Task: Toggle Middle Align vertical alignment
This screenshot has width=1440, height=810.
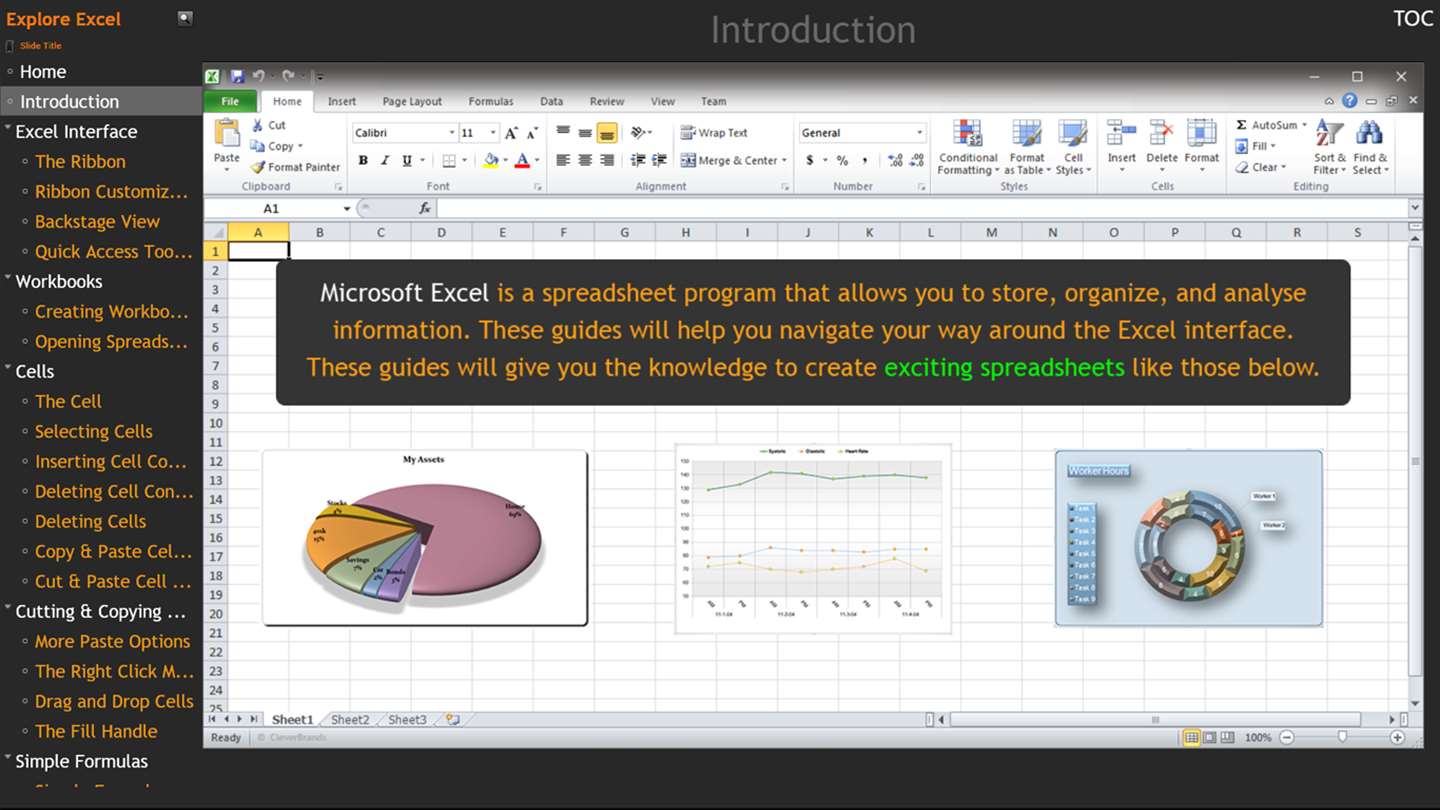Action: [585, 132]
